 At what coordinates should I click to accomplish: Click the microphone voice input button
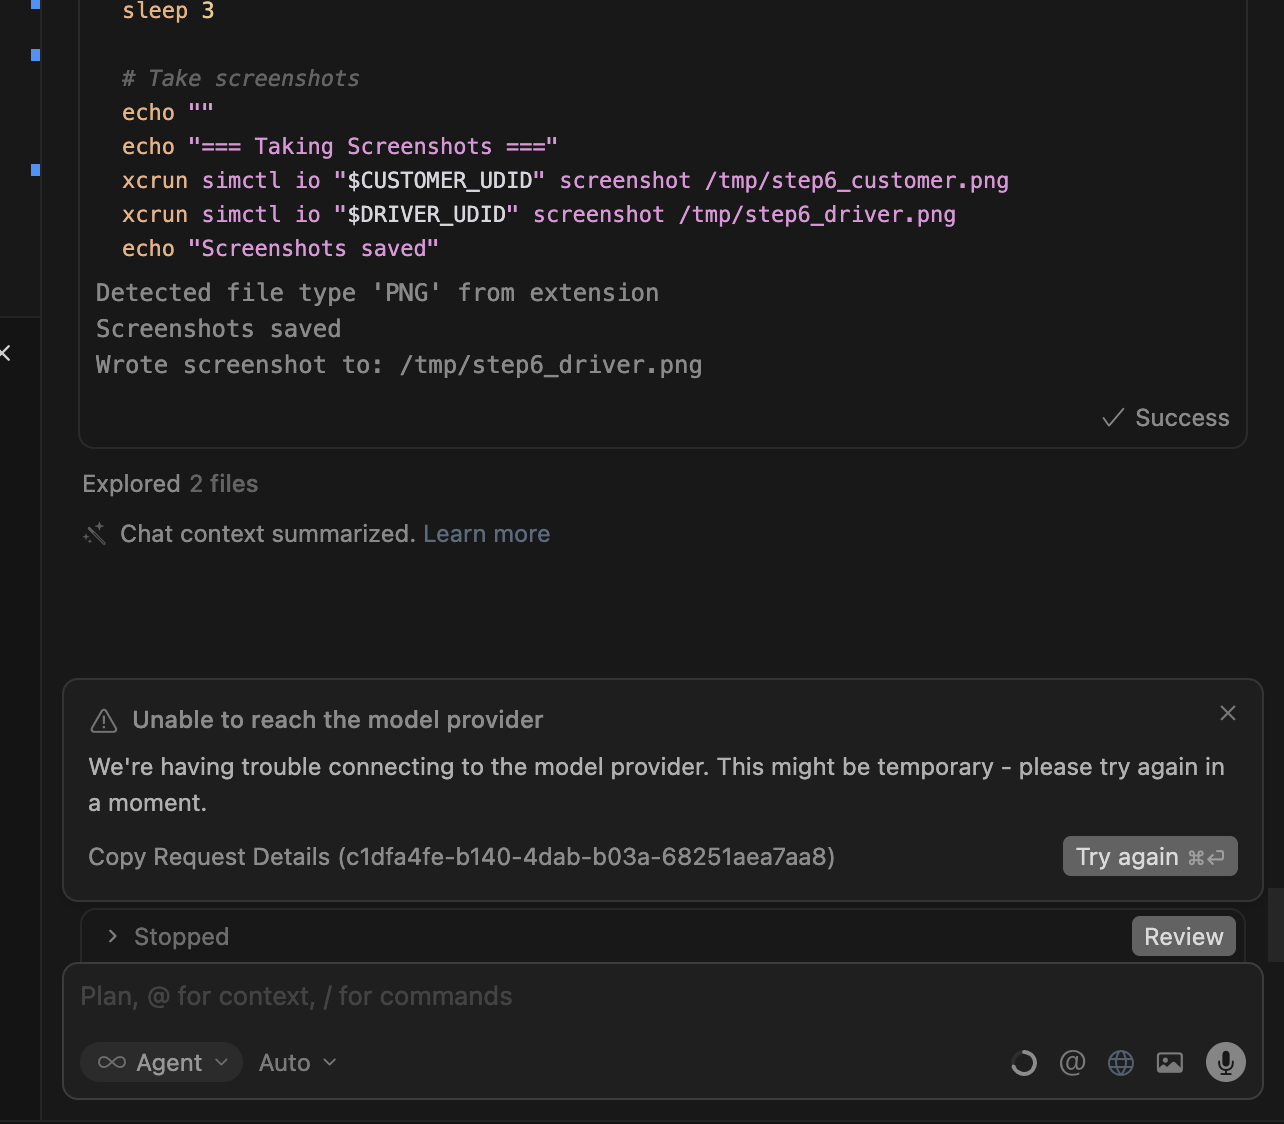(x=1225, y=1062)
